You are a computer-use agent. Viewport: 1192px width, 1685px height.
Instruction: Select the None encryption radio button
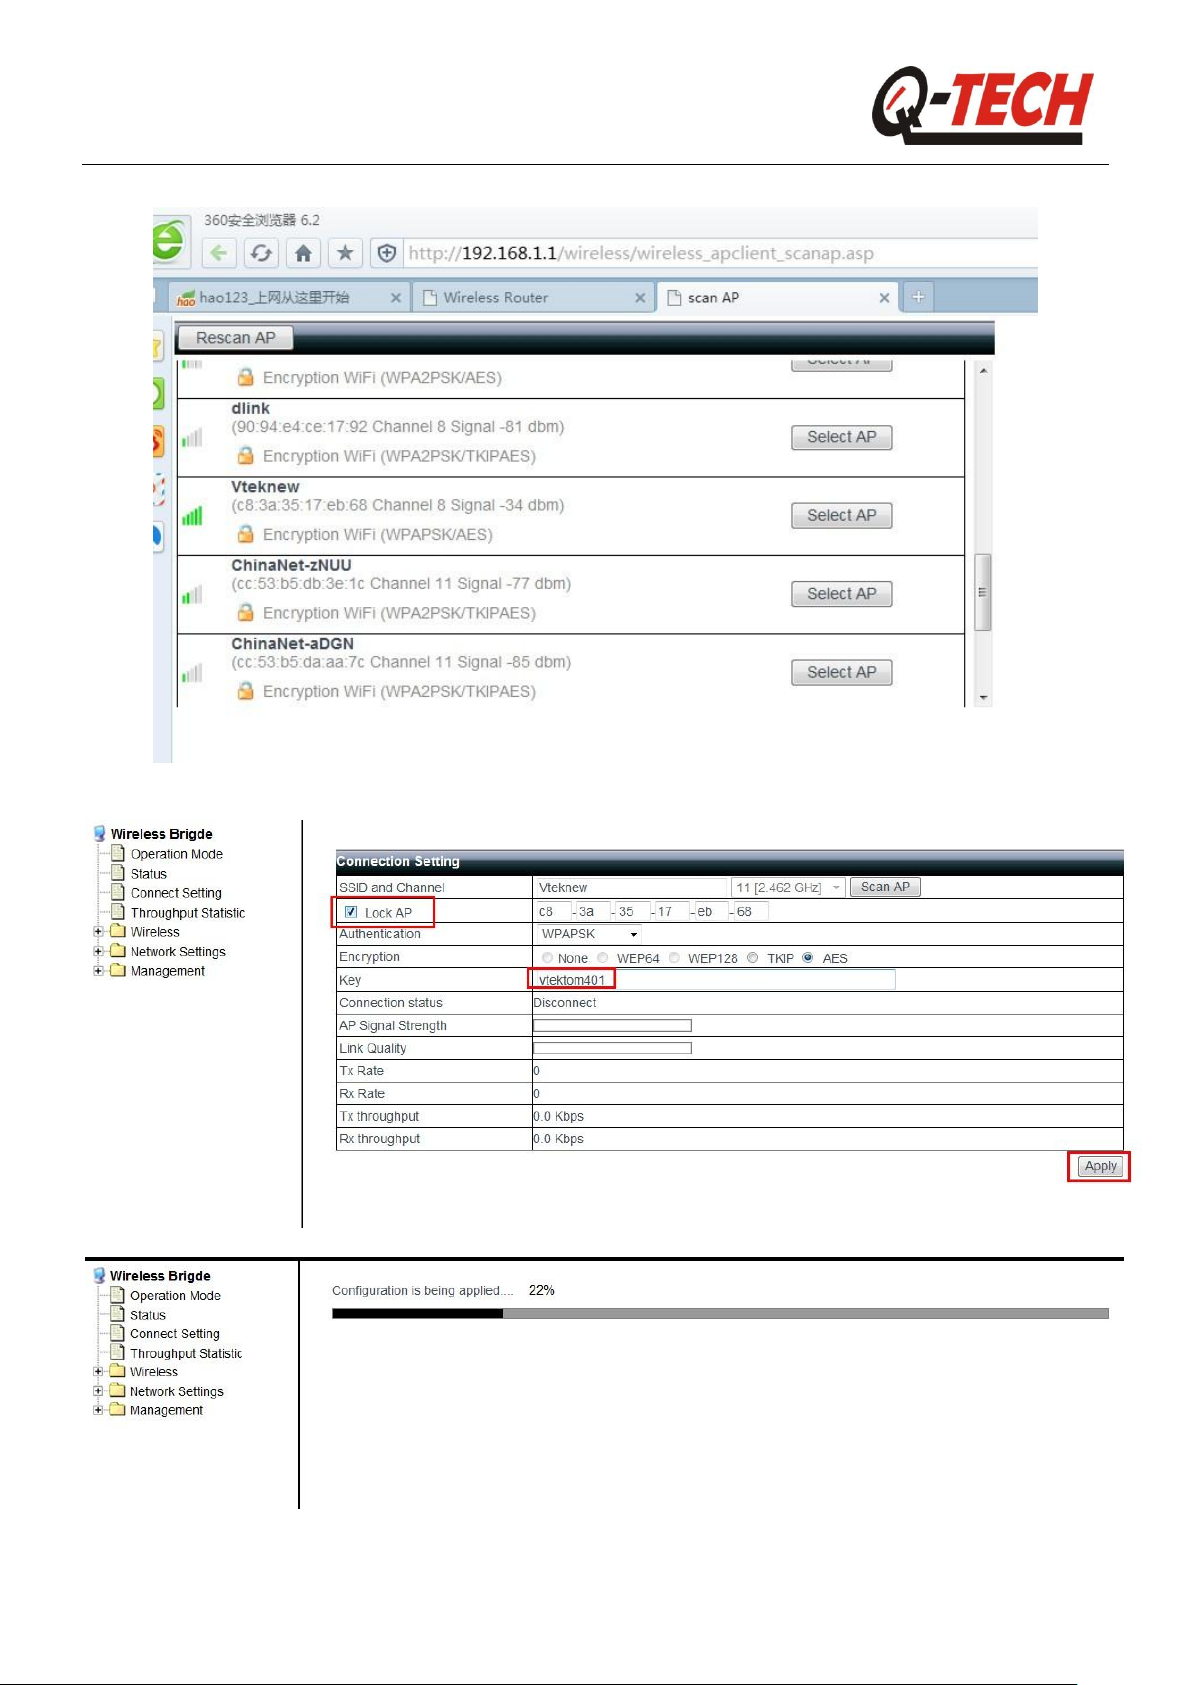pos(547,958)
